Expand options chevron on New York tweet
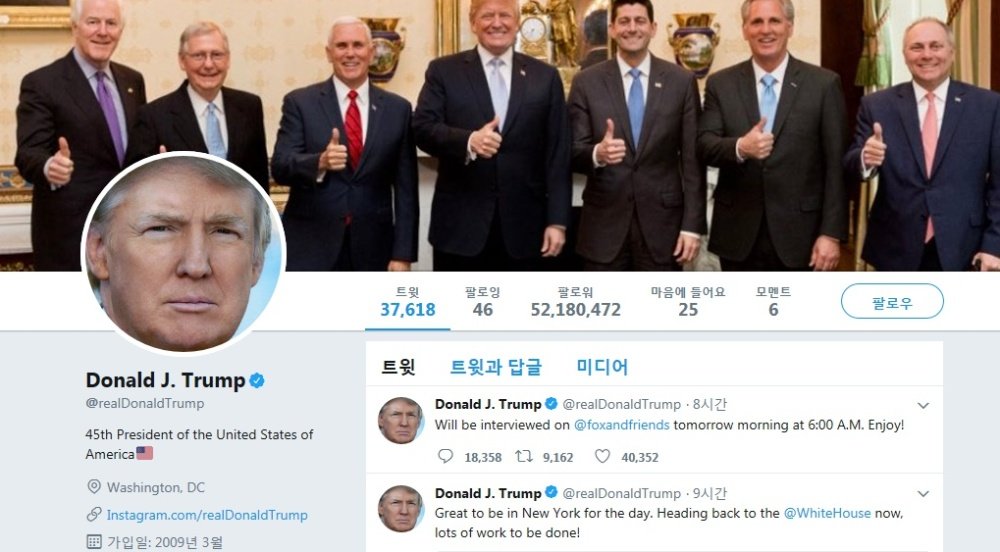Viewport: 1000px width, 552px height. pos(923,494)
